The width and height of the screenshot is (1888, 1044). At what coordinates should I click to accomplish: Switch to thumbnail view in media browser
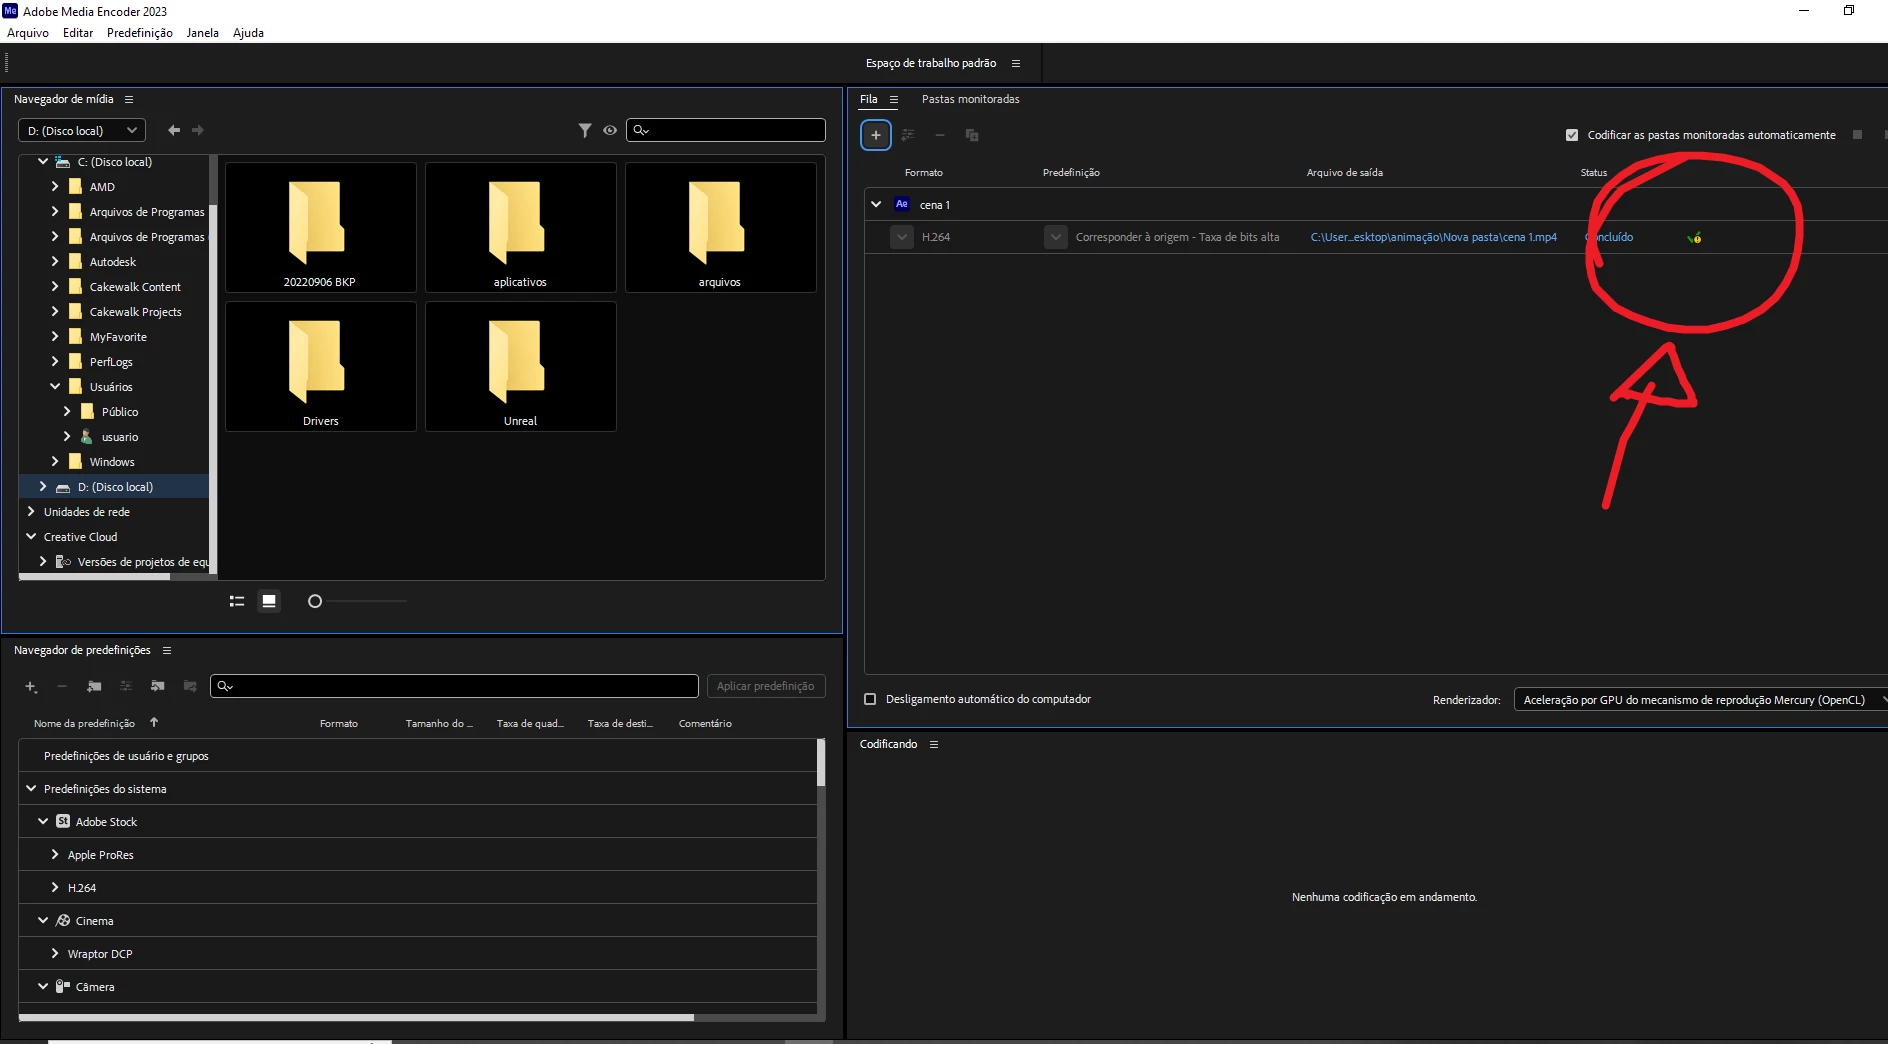pos(269,601)
